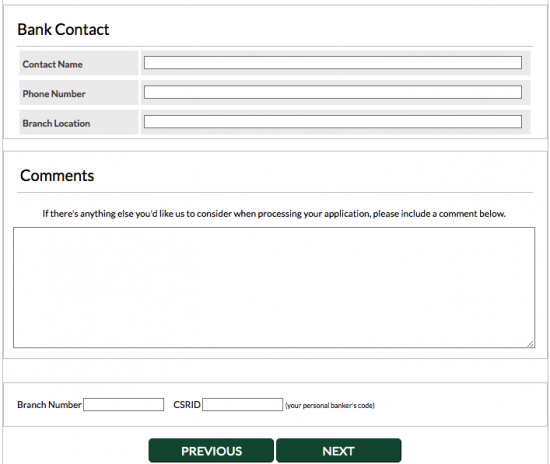Click inside the Comments text area

pyautogui.click(x=274, y=287)
